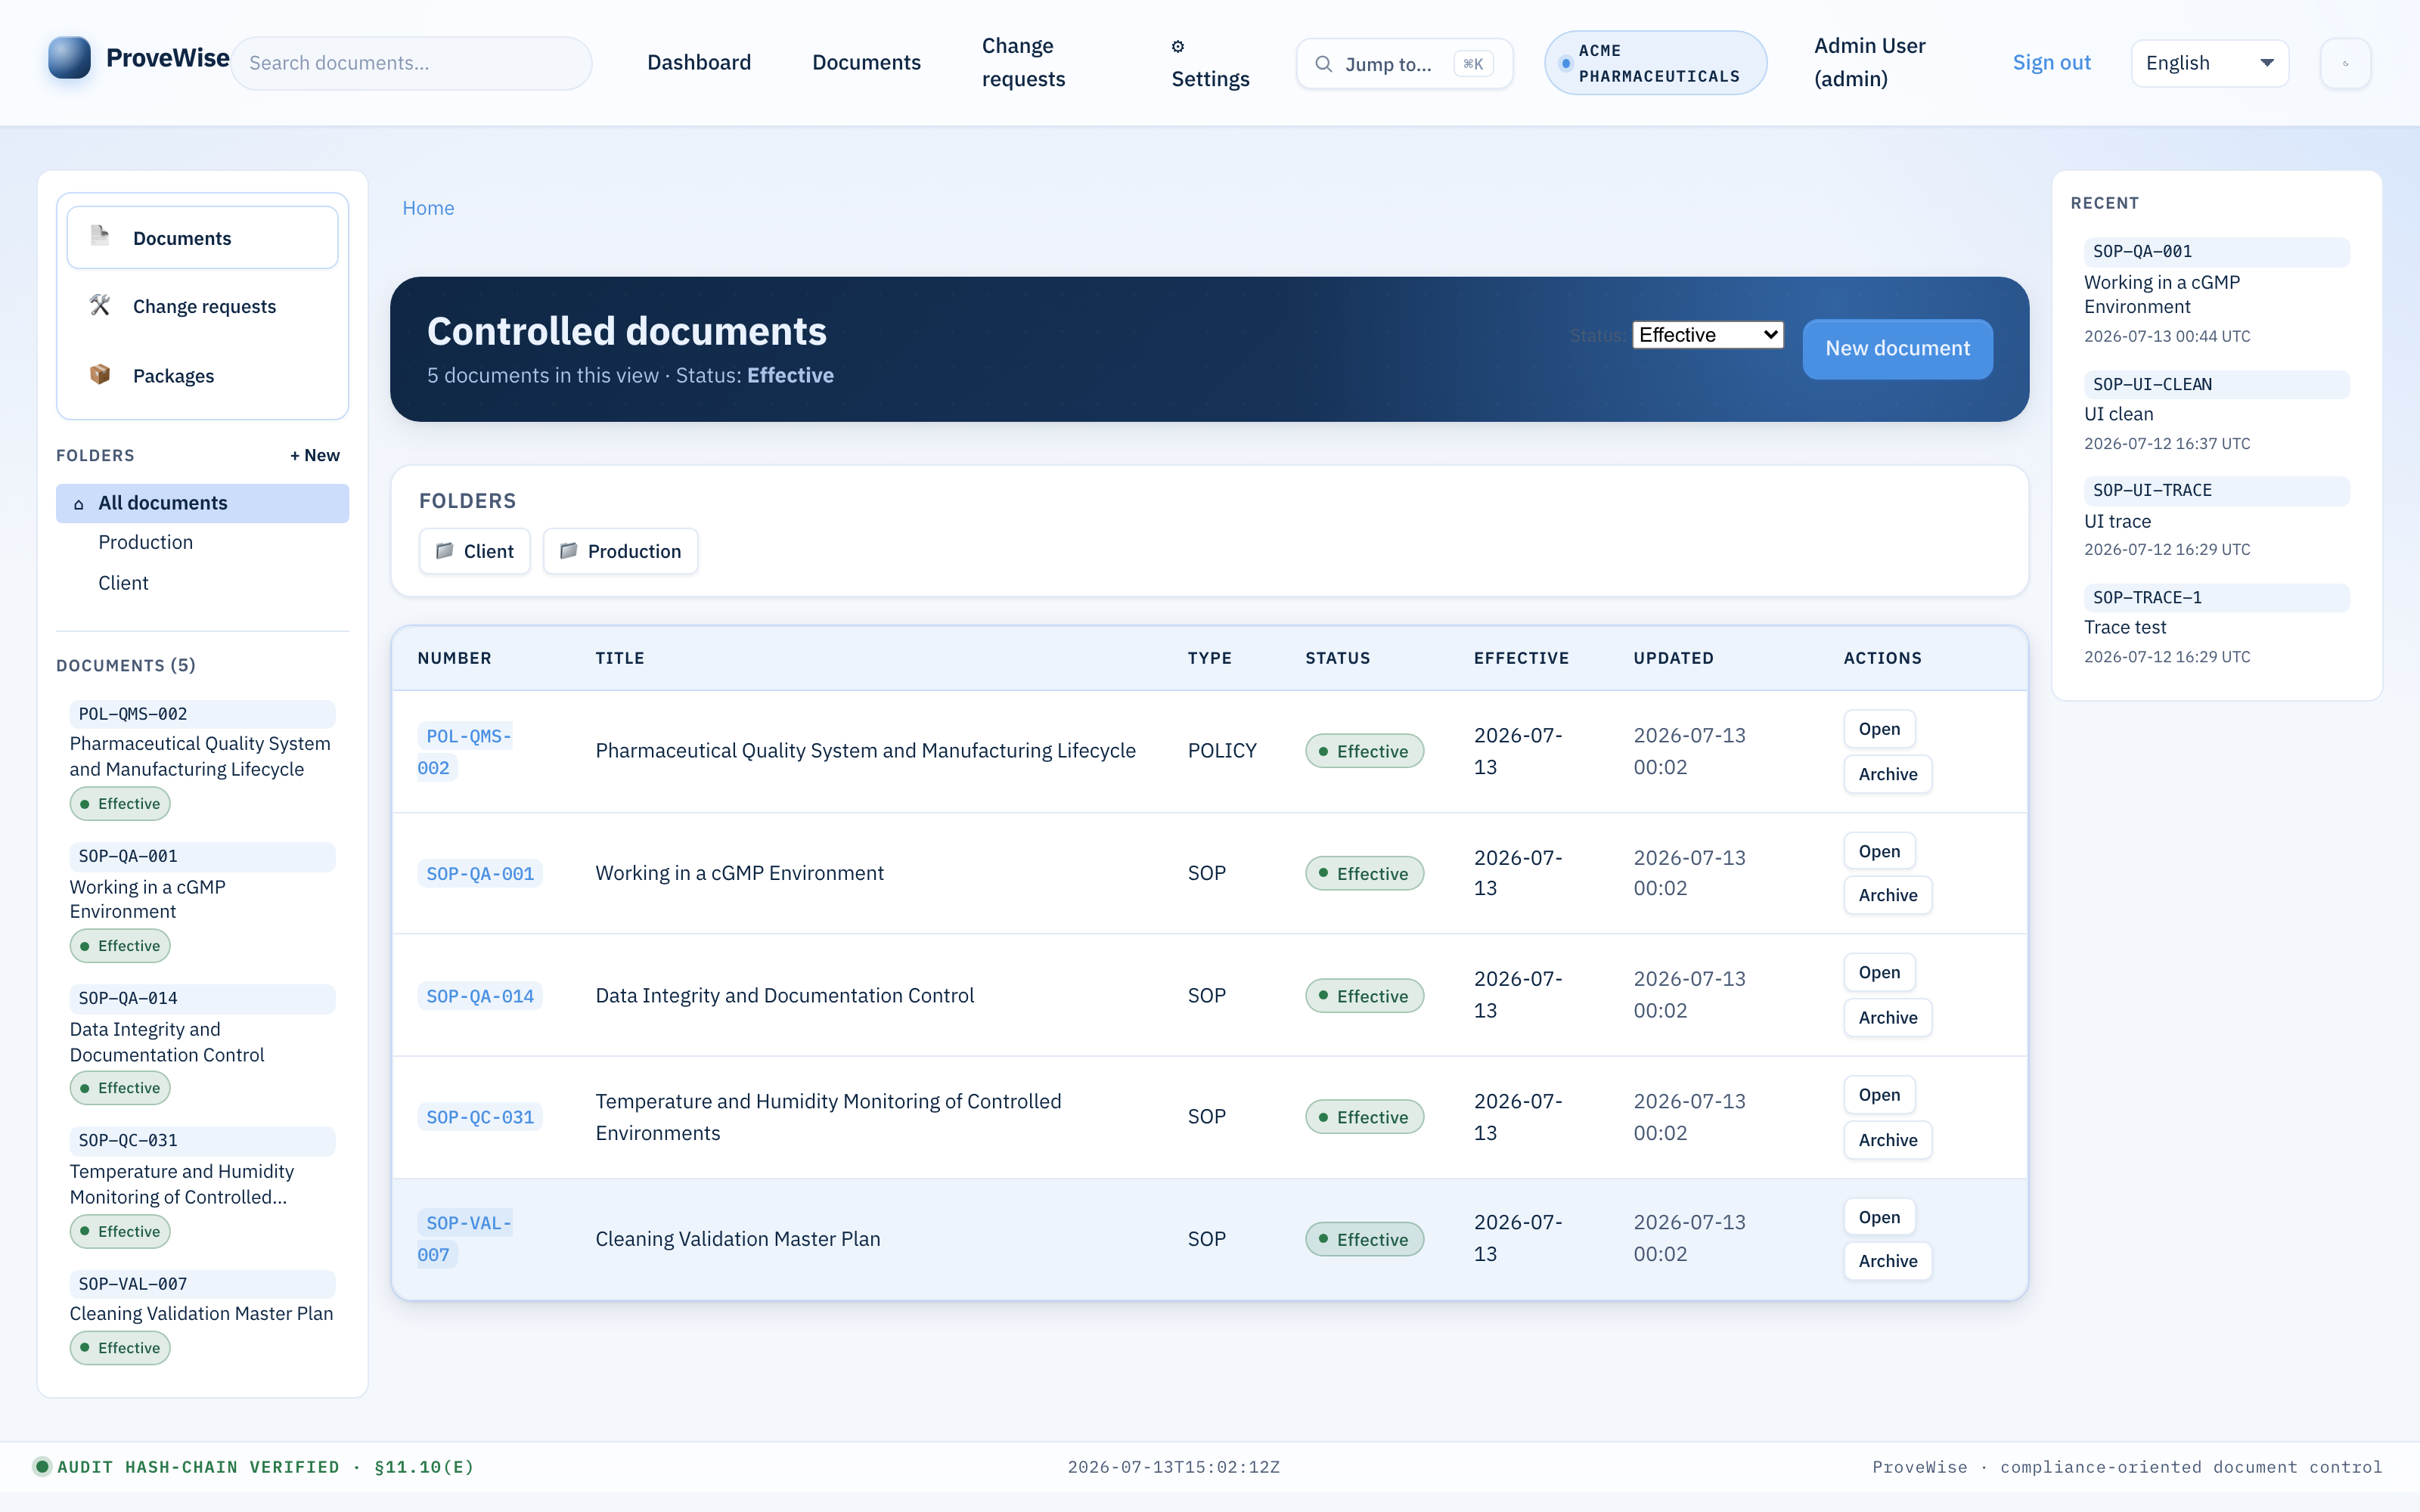This screenshot has height=1512, width=2420.
Task: Open the POL-QMS-002 row using Open
Action: [x=1879, y=729]
